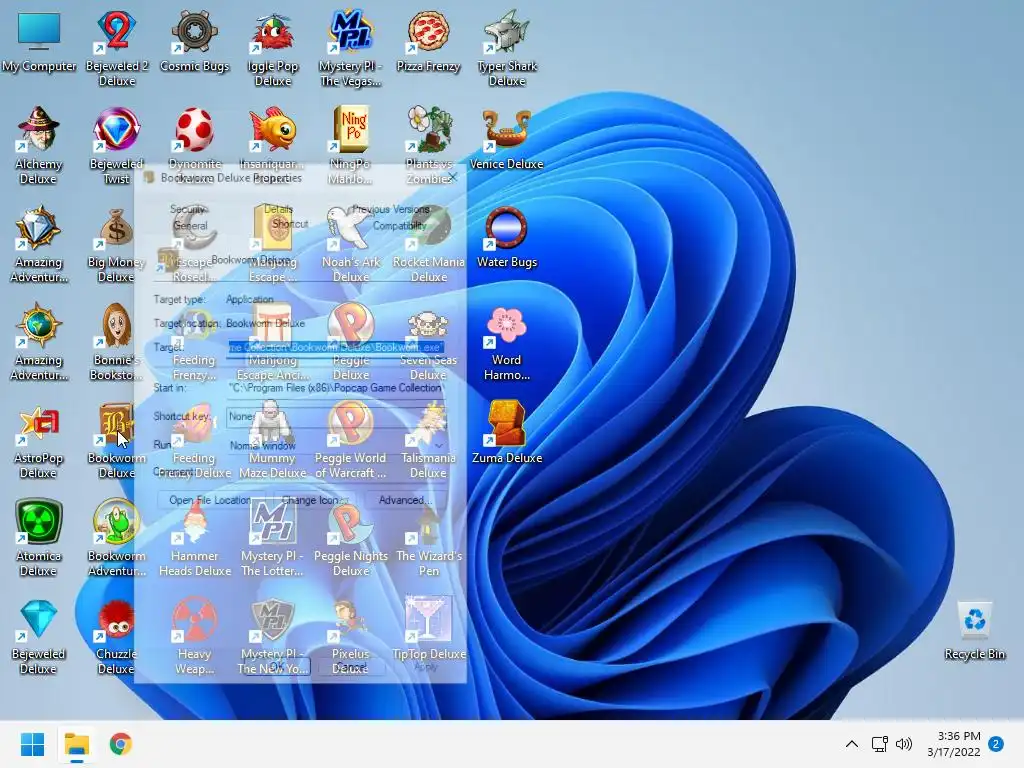Select the Chuzzle Deluxe fuzzy red icon

(117, 636)
